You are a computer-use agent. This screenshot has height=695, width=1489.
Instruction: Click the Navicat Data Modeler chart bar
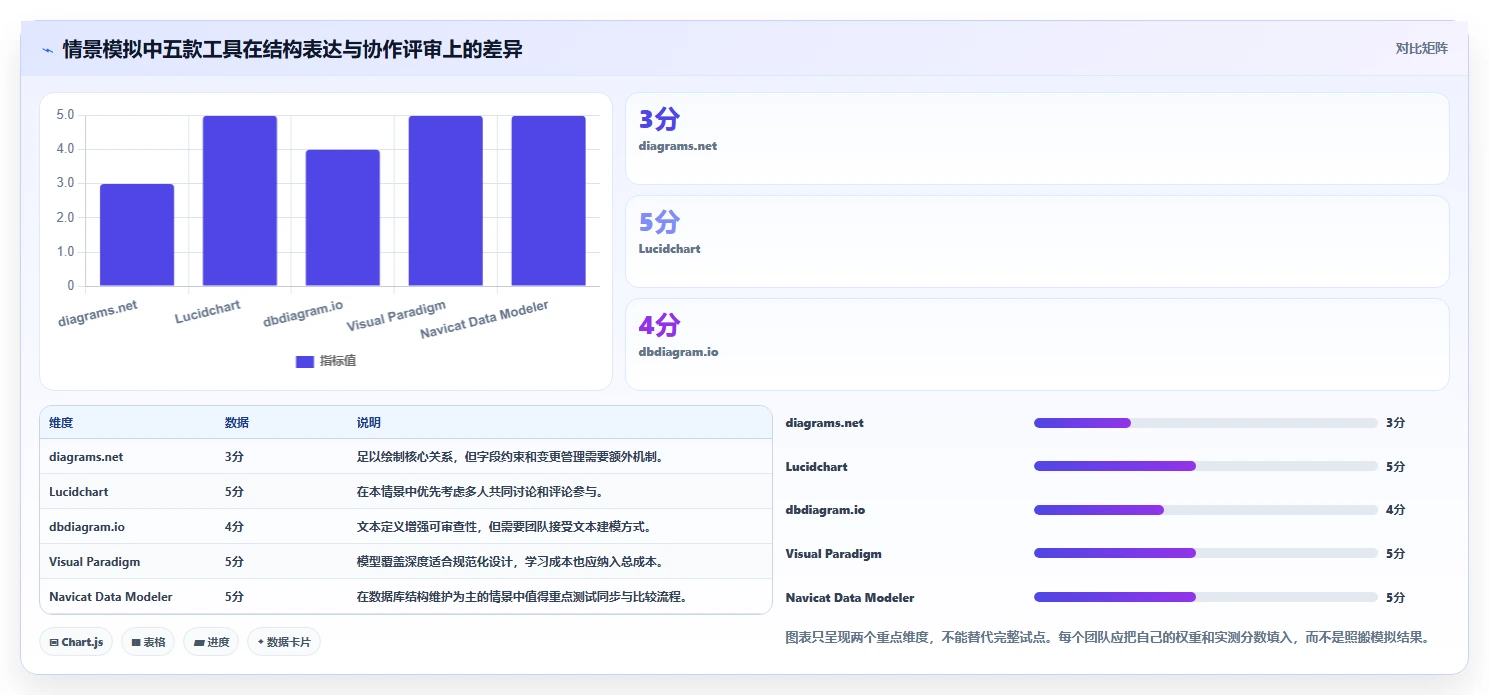[549, 201]
